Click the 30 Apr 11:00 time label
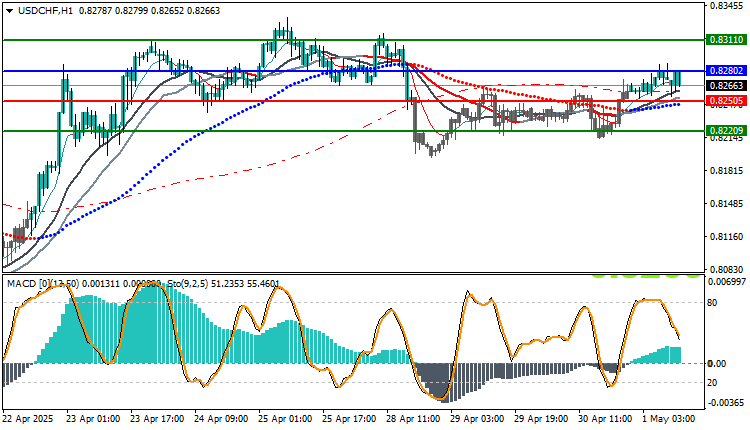The width and height of the screenshot is (750, 430). click(606, 419)
